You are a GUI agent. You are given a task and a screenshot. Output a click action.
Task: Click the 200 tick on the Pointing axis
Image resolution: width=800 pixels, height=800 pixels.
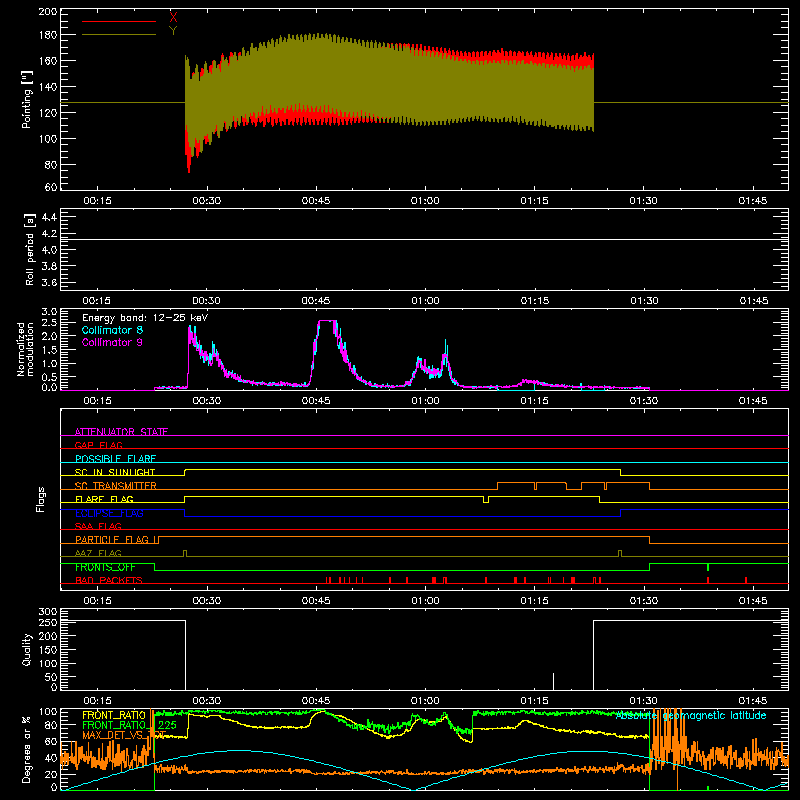tap(47, 11)
